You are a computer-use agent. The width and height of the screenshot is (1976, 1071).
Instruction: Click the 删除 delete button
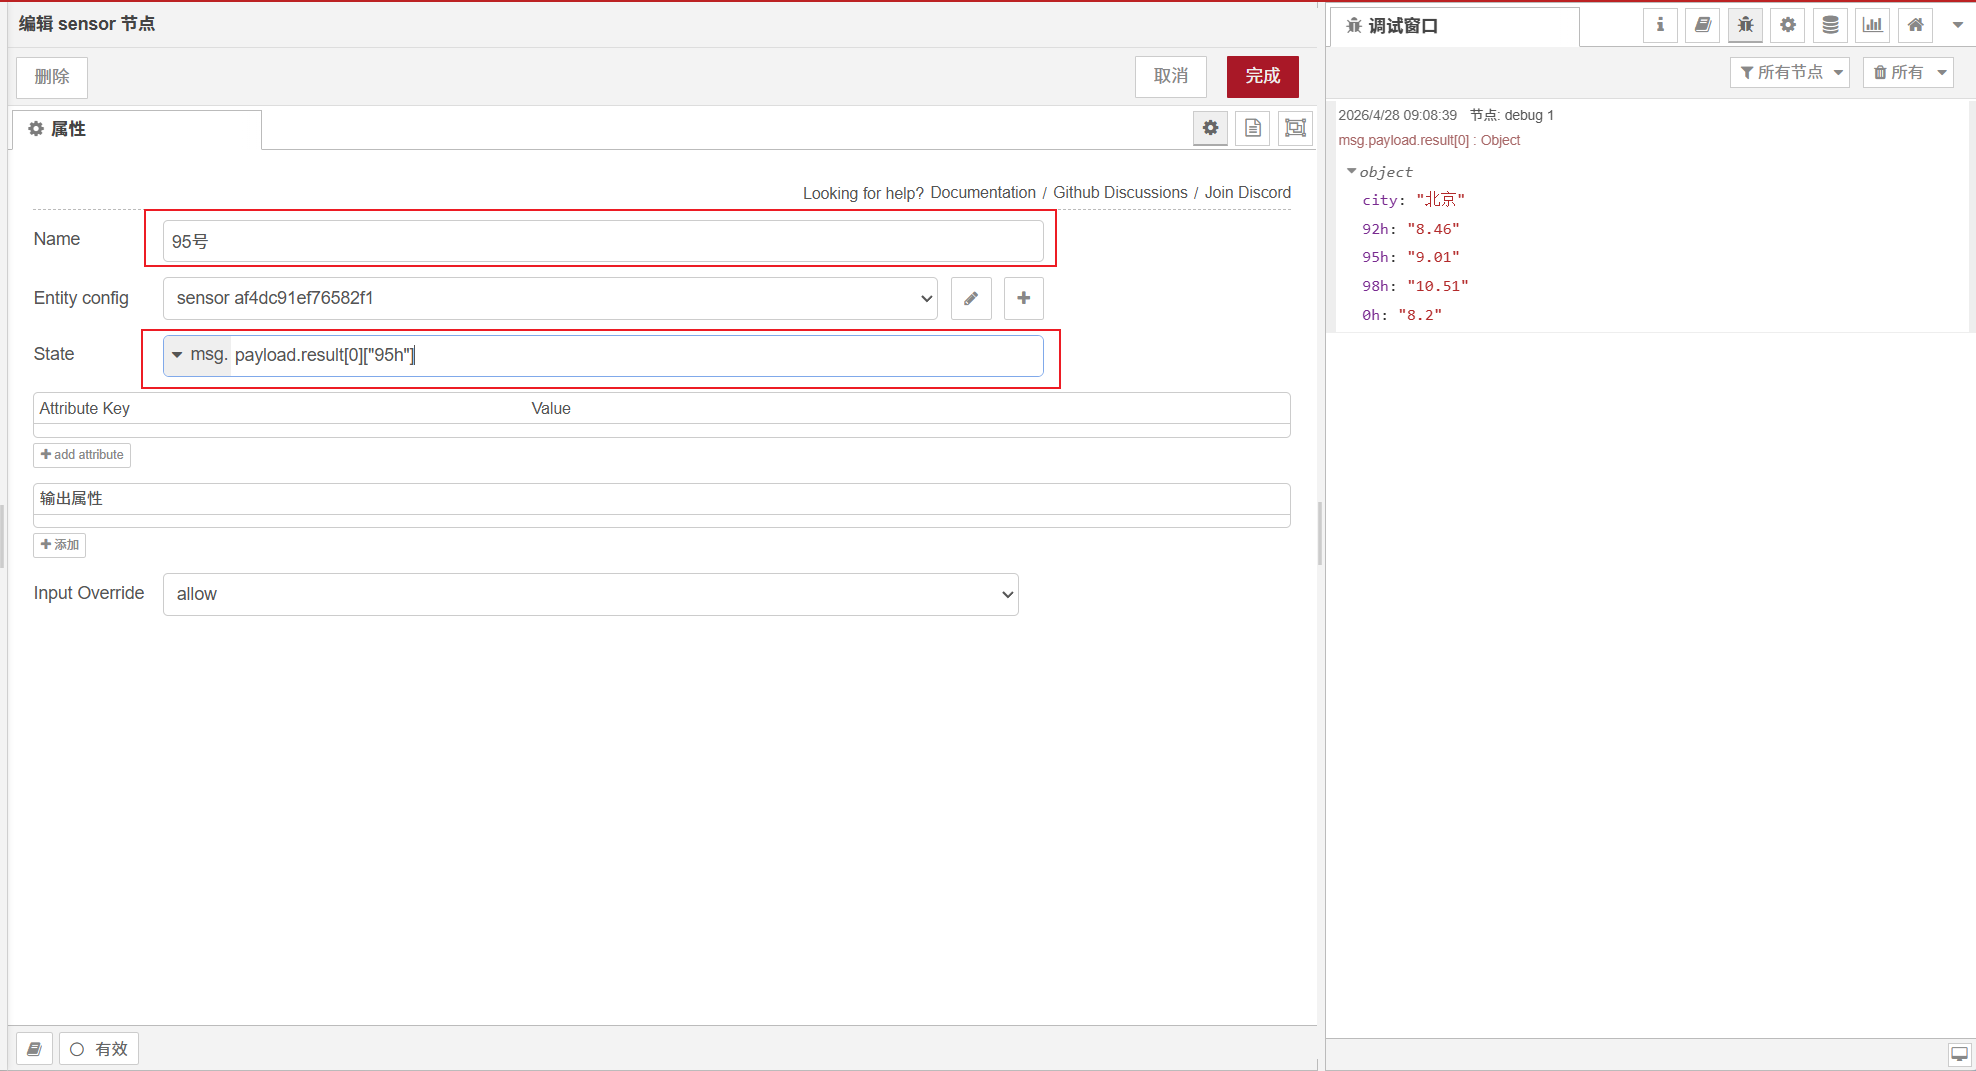[52, 77]
